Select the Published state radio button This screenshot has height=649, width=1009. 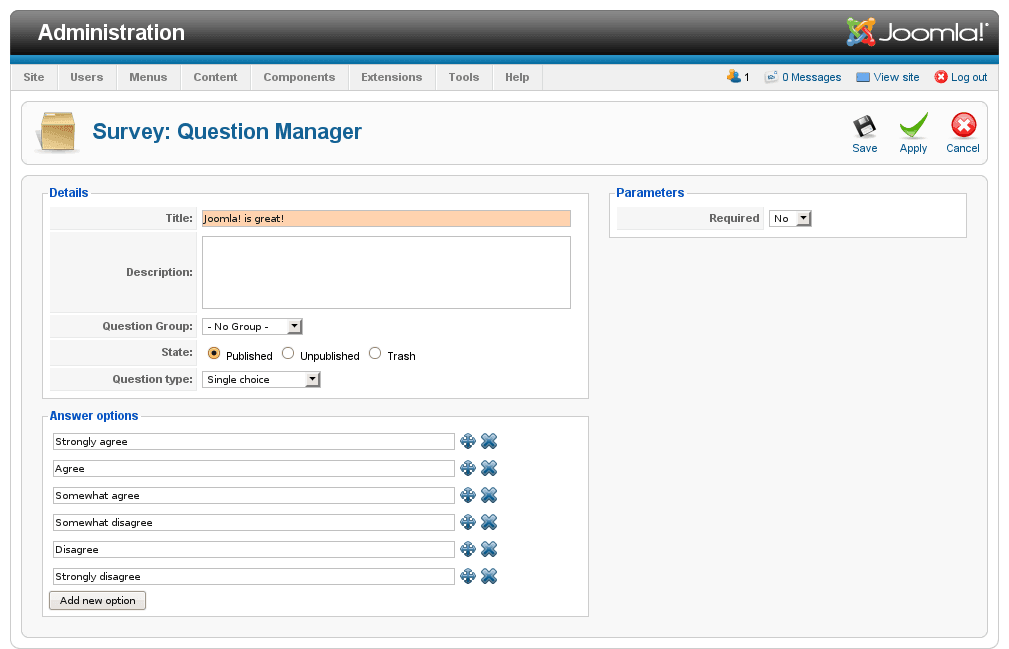pyautogui.click(x=214, y=354)
